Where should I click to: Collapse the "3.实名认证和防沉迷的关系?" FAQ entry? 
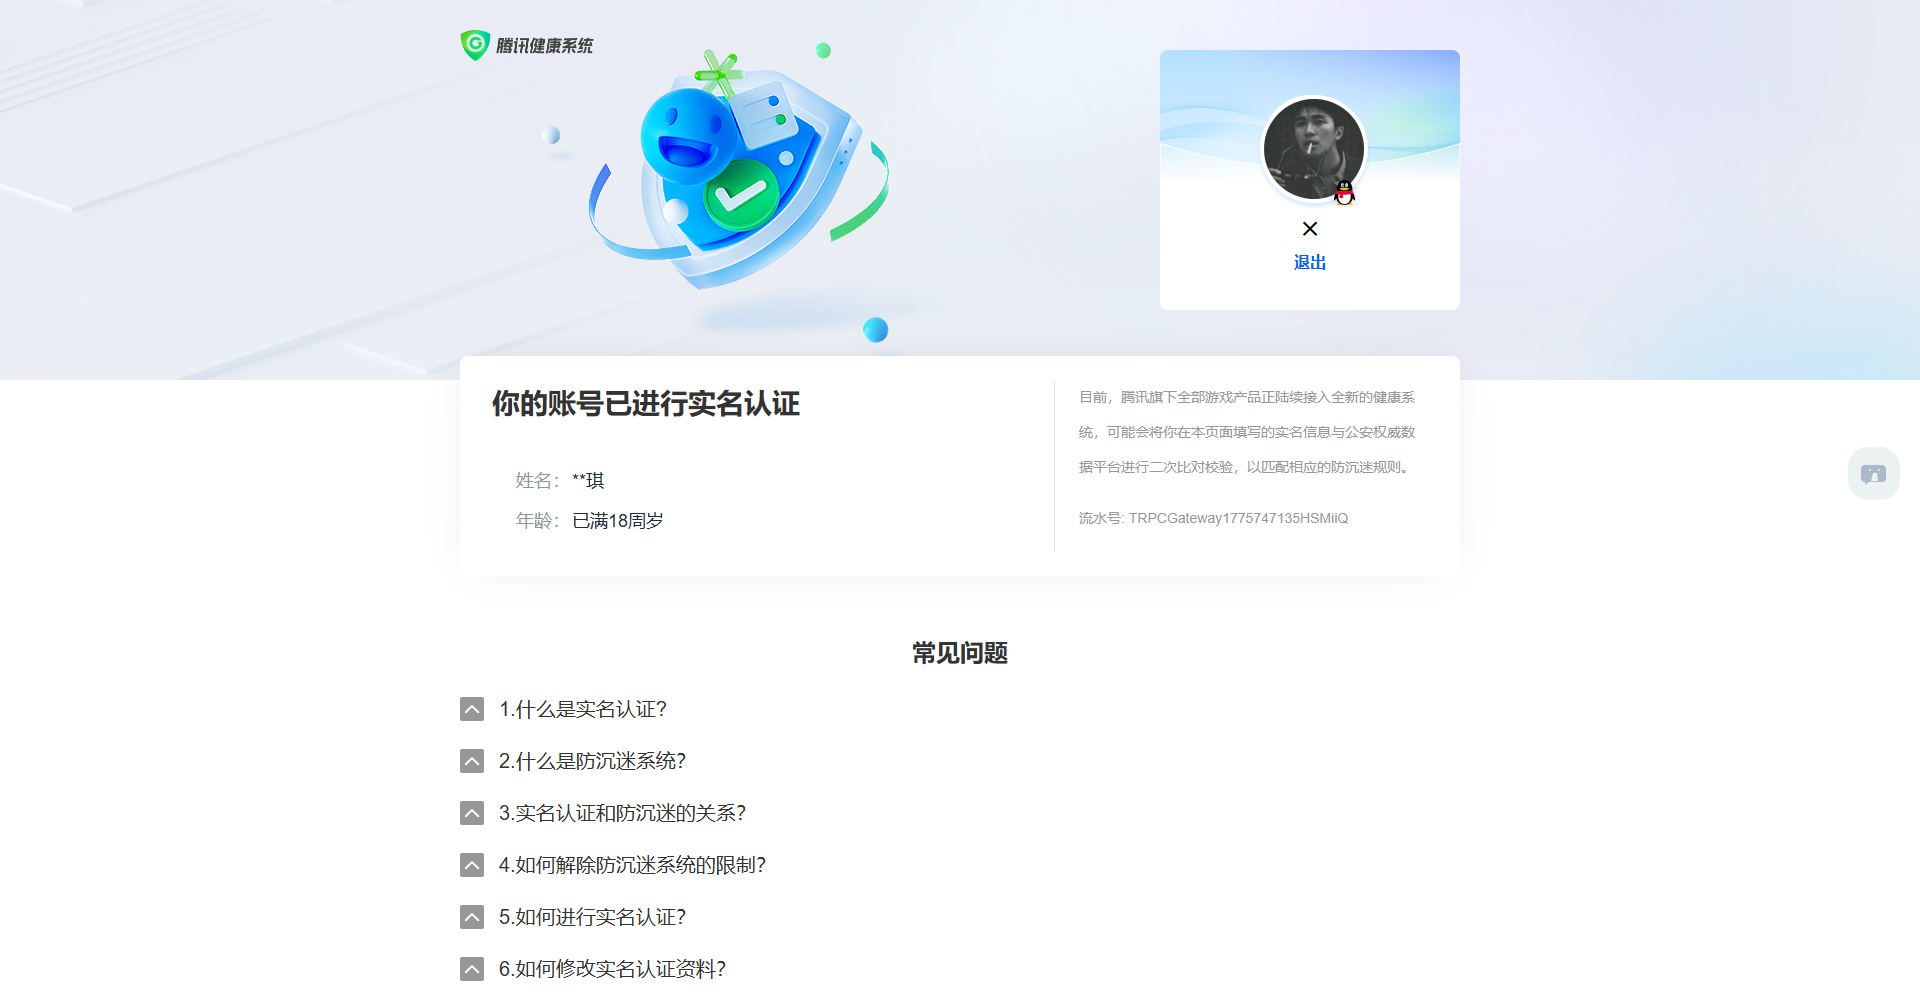[x=471, y=813]
